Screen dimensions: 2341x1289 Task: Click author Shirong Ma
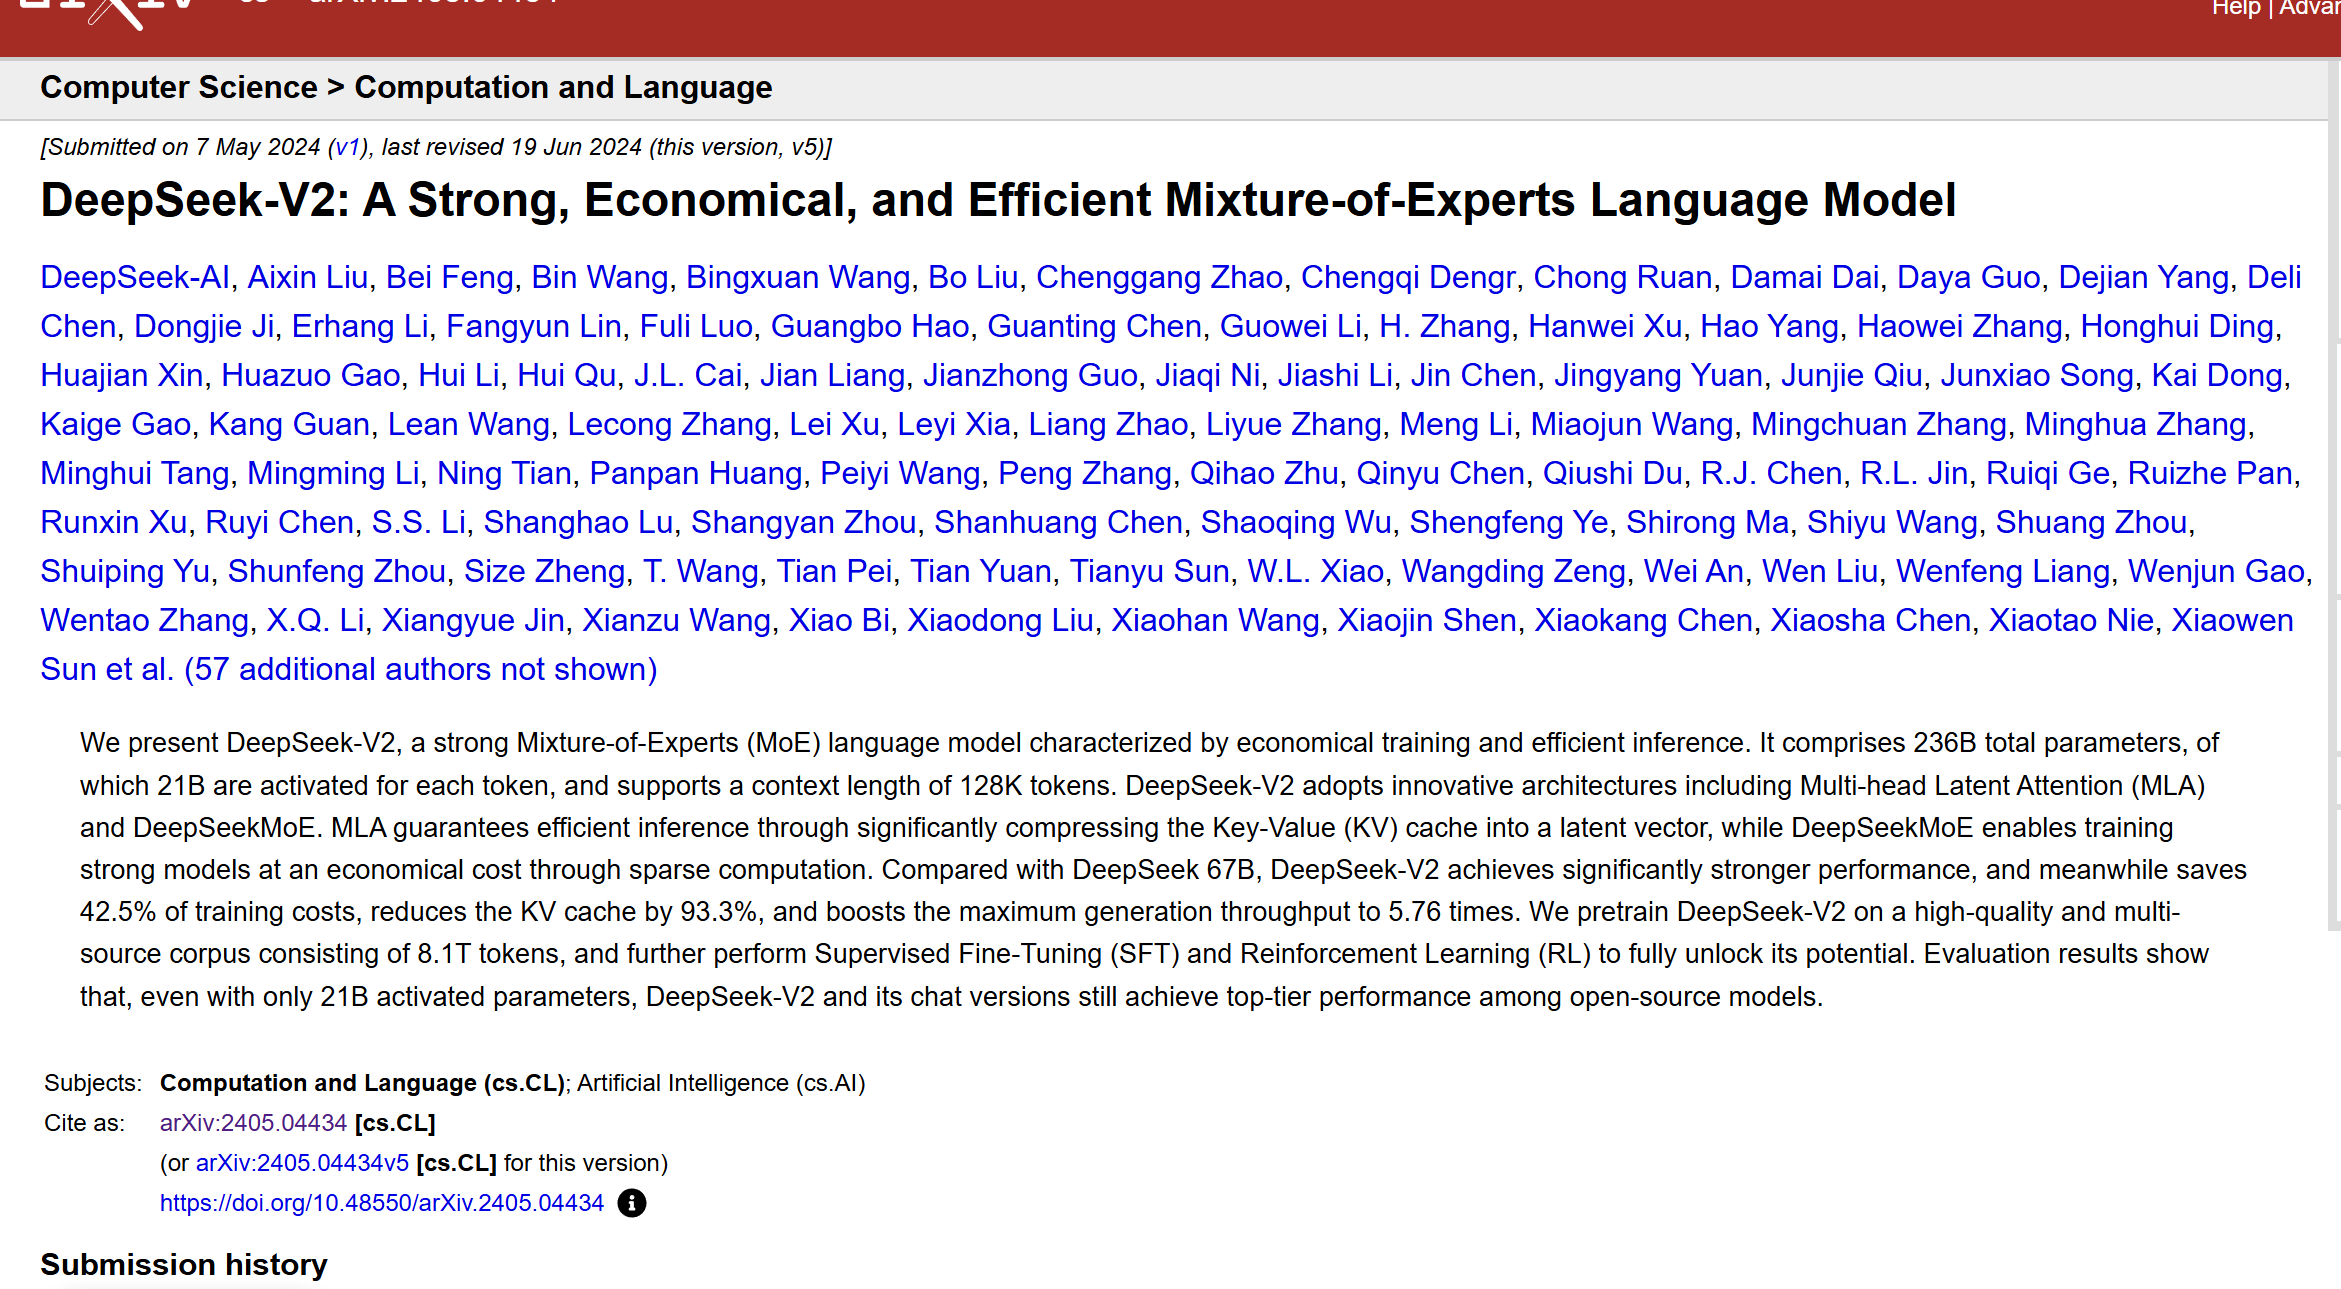(x=1707, y=522)
